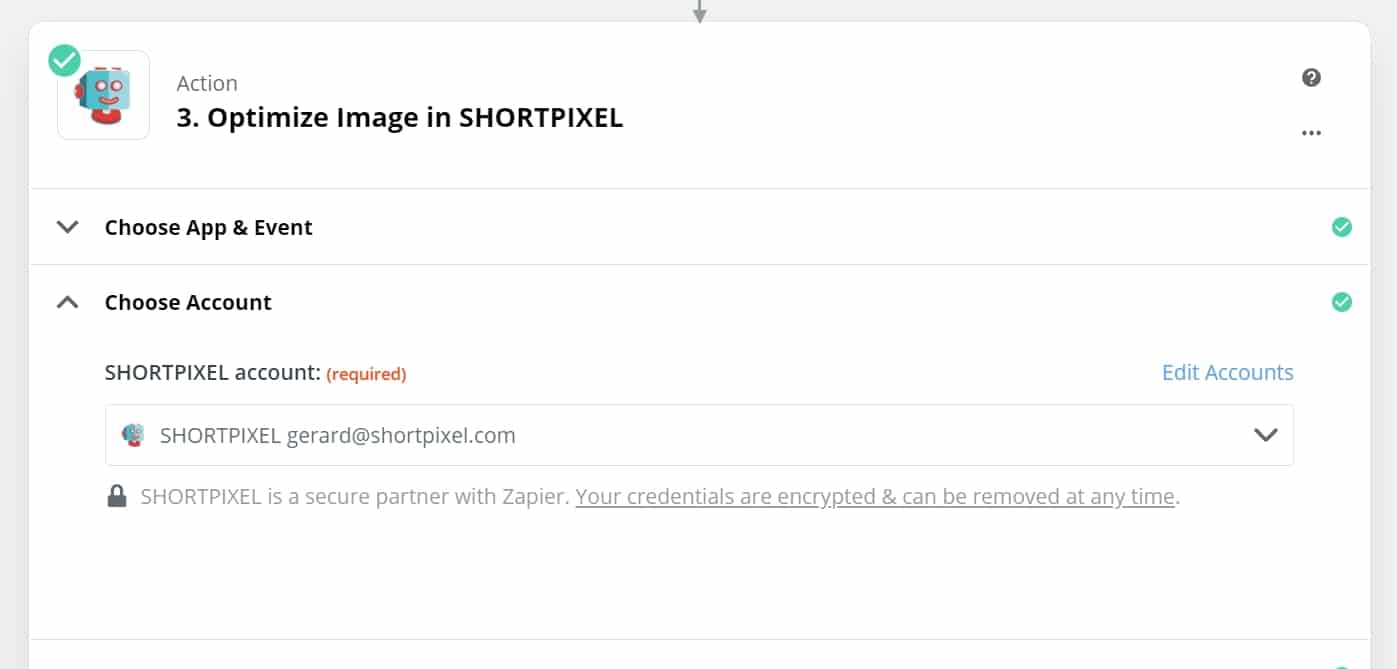Expand Choose App & Event with chevron

pos(67,227)
